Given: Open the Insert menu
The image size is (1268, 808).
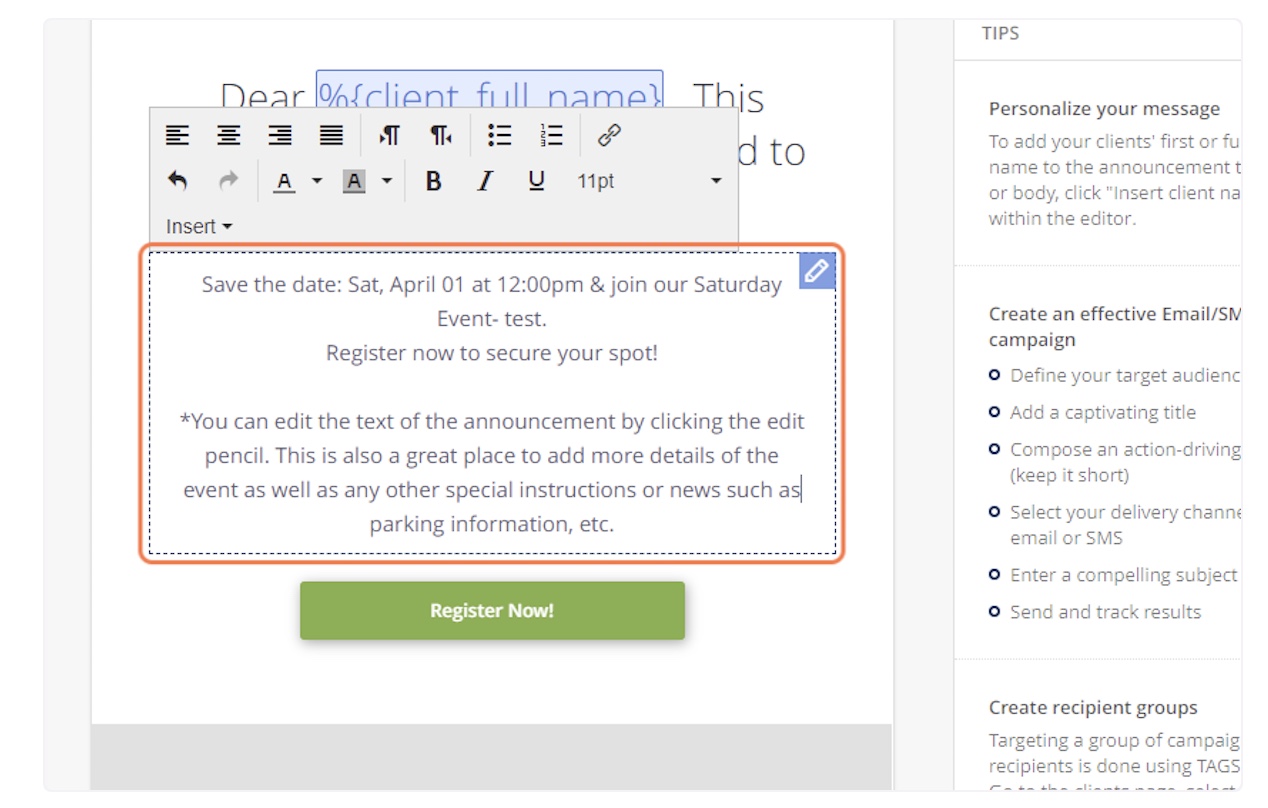Looking at the screenshot, I should [199, 227].
